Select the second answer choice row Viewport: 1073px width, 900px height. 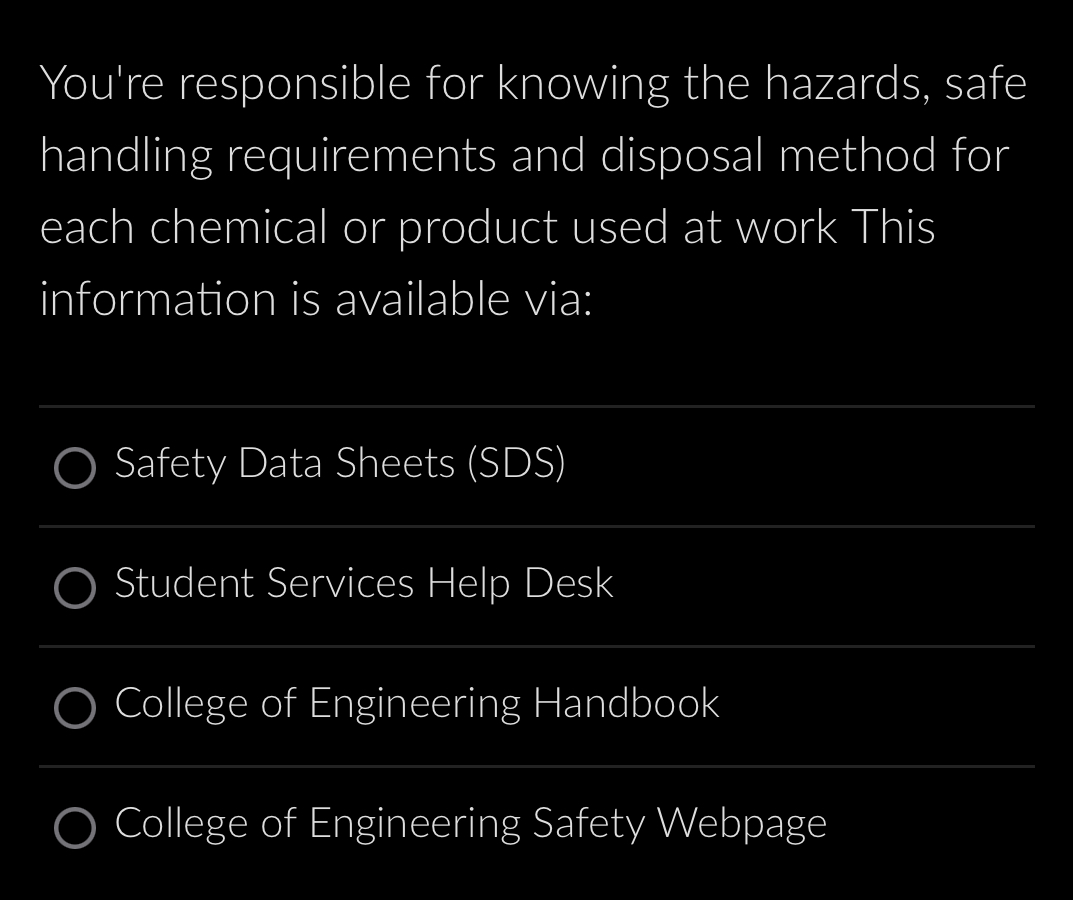click(x=536, y=586)
